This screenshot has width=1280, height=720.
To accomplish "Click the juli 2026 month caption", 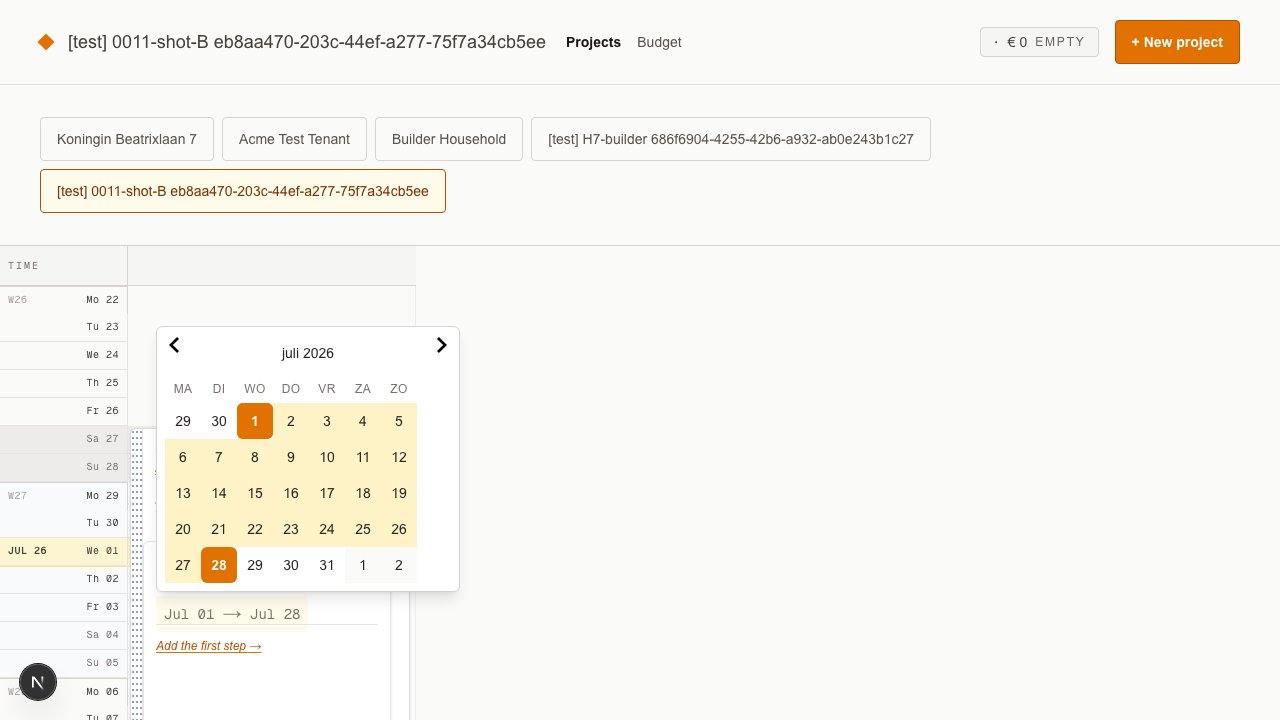I will [x=308, y=353].
